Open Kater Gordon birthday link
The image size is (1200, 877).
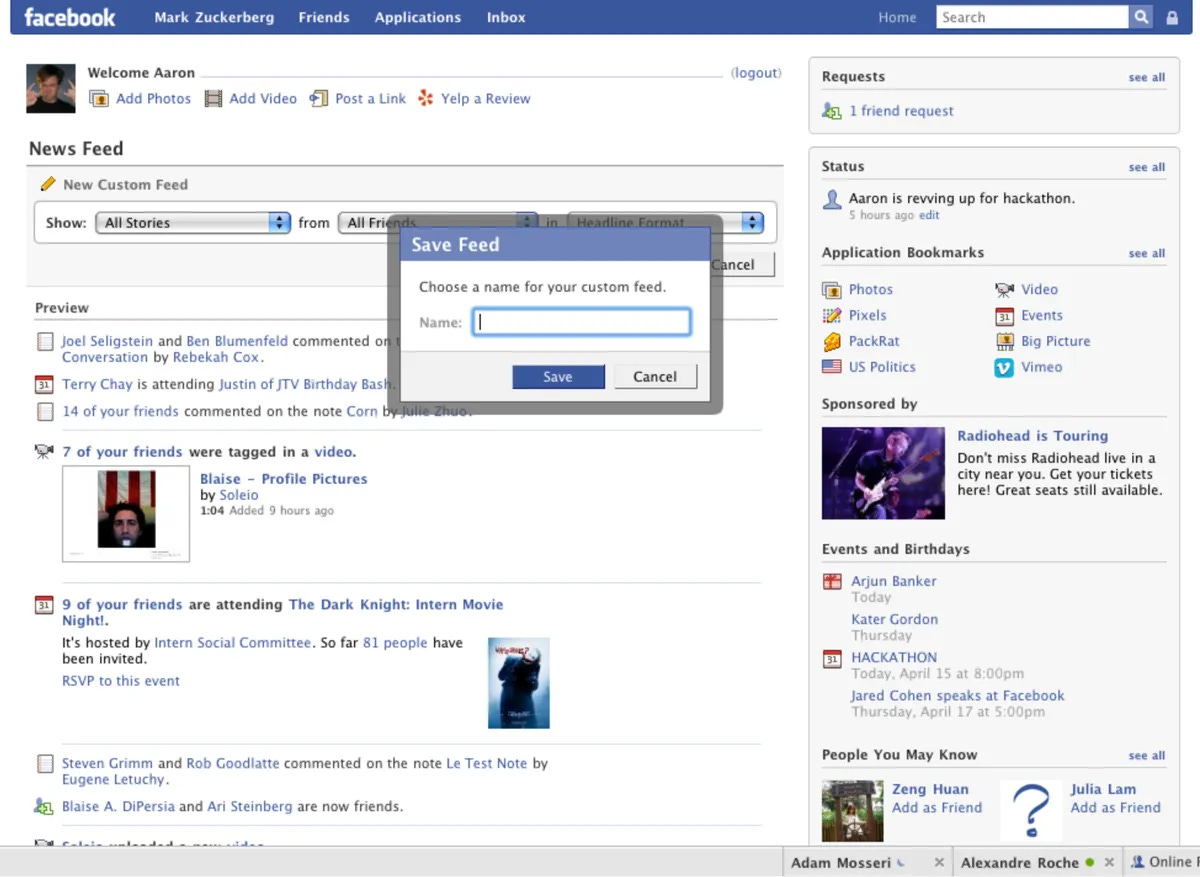895,619
